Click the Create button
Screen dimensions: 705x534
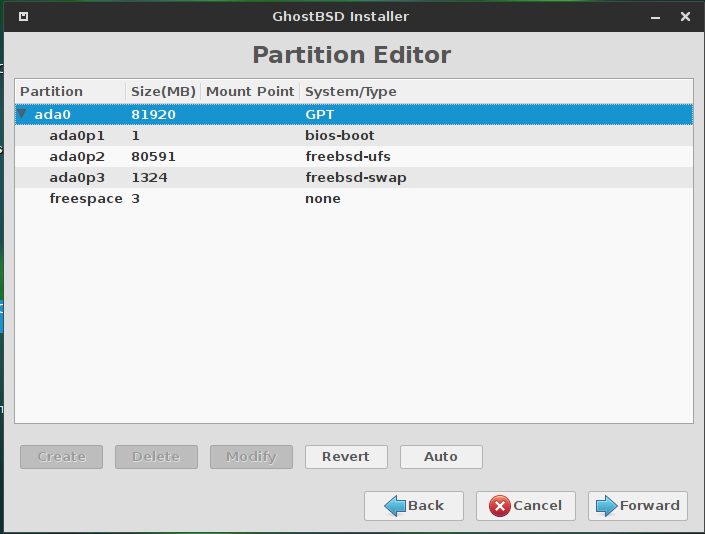(61, 457)
